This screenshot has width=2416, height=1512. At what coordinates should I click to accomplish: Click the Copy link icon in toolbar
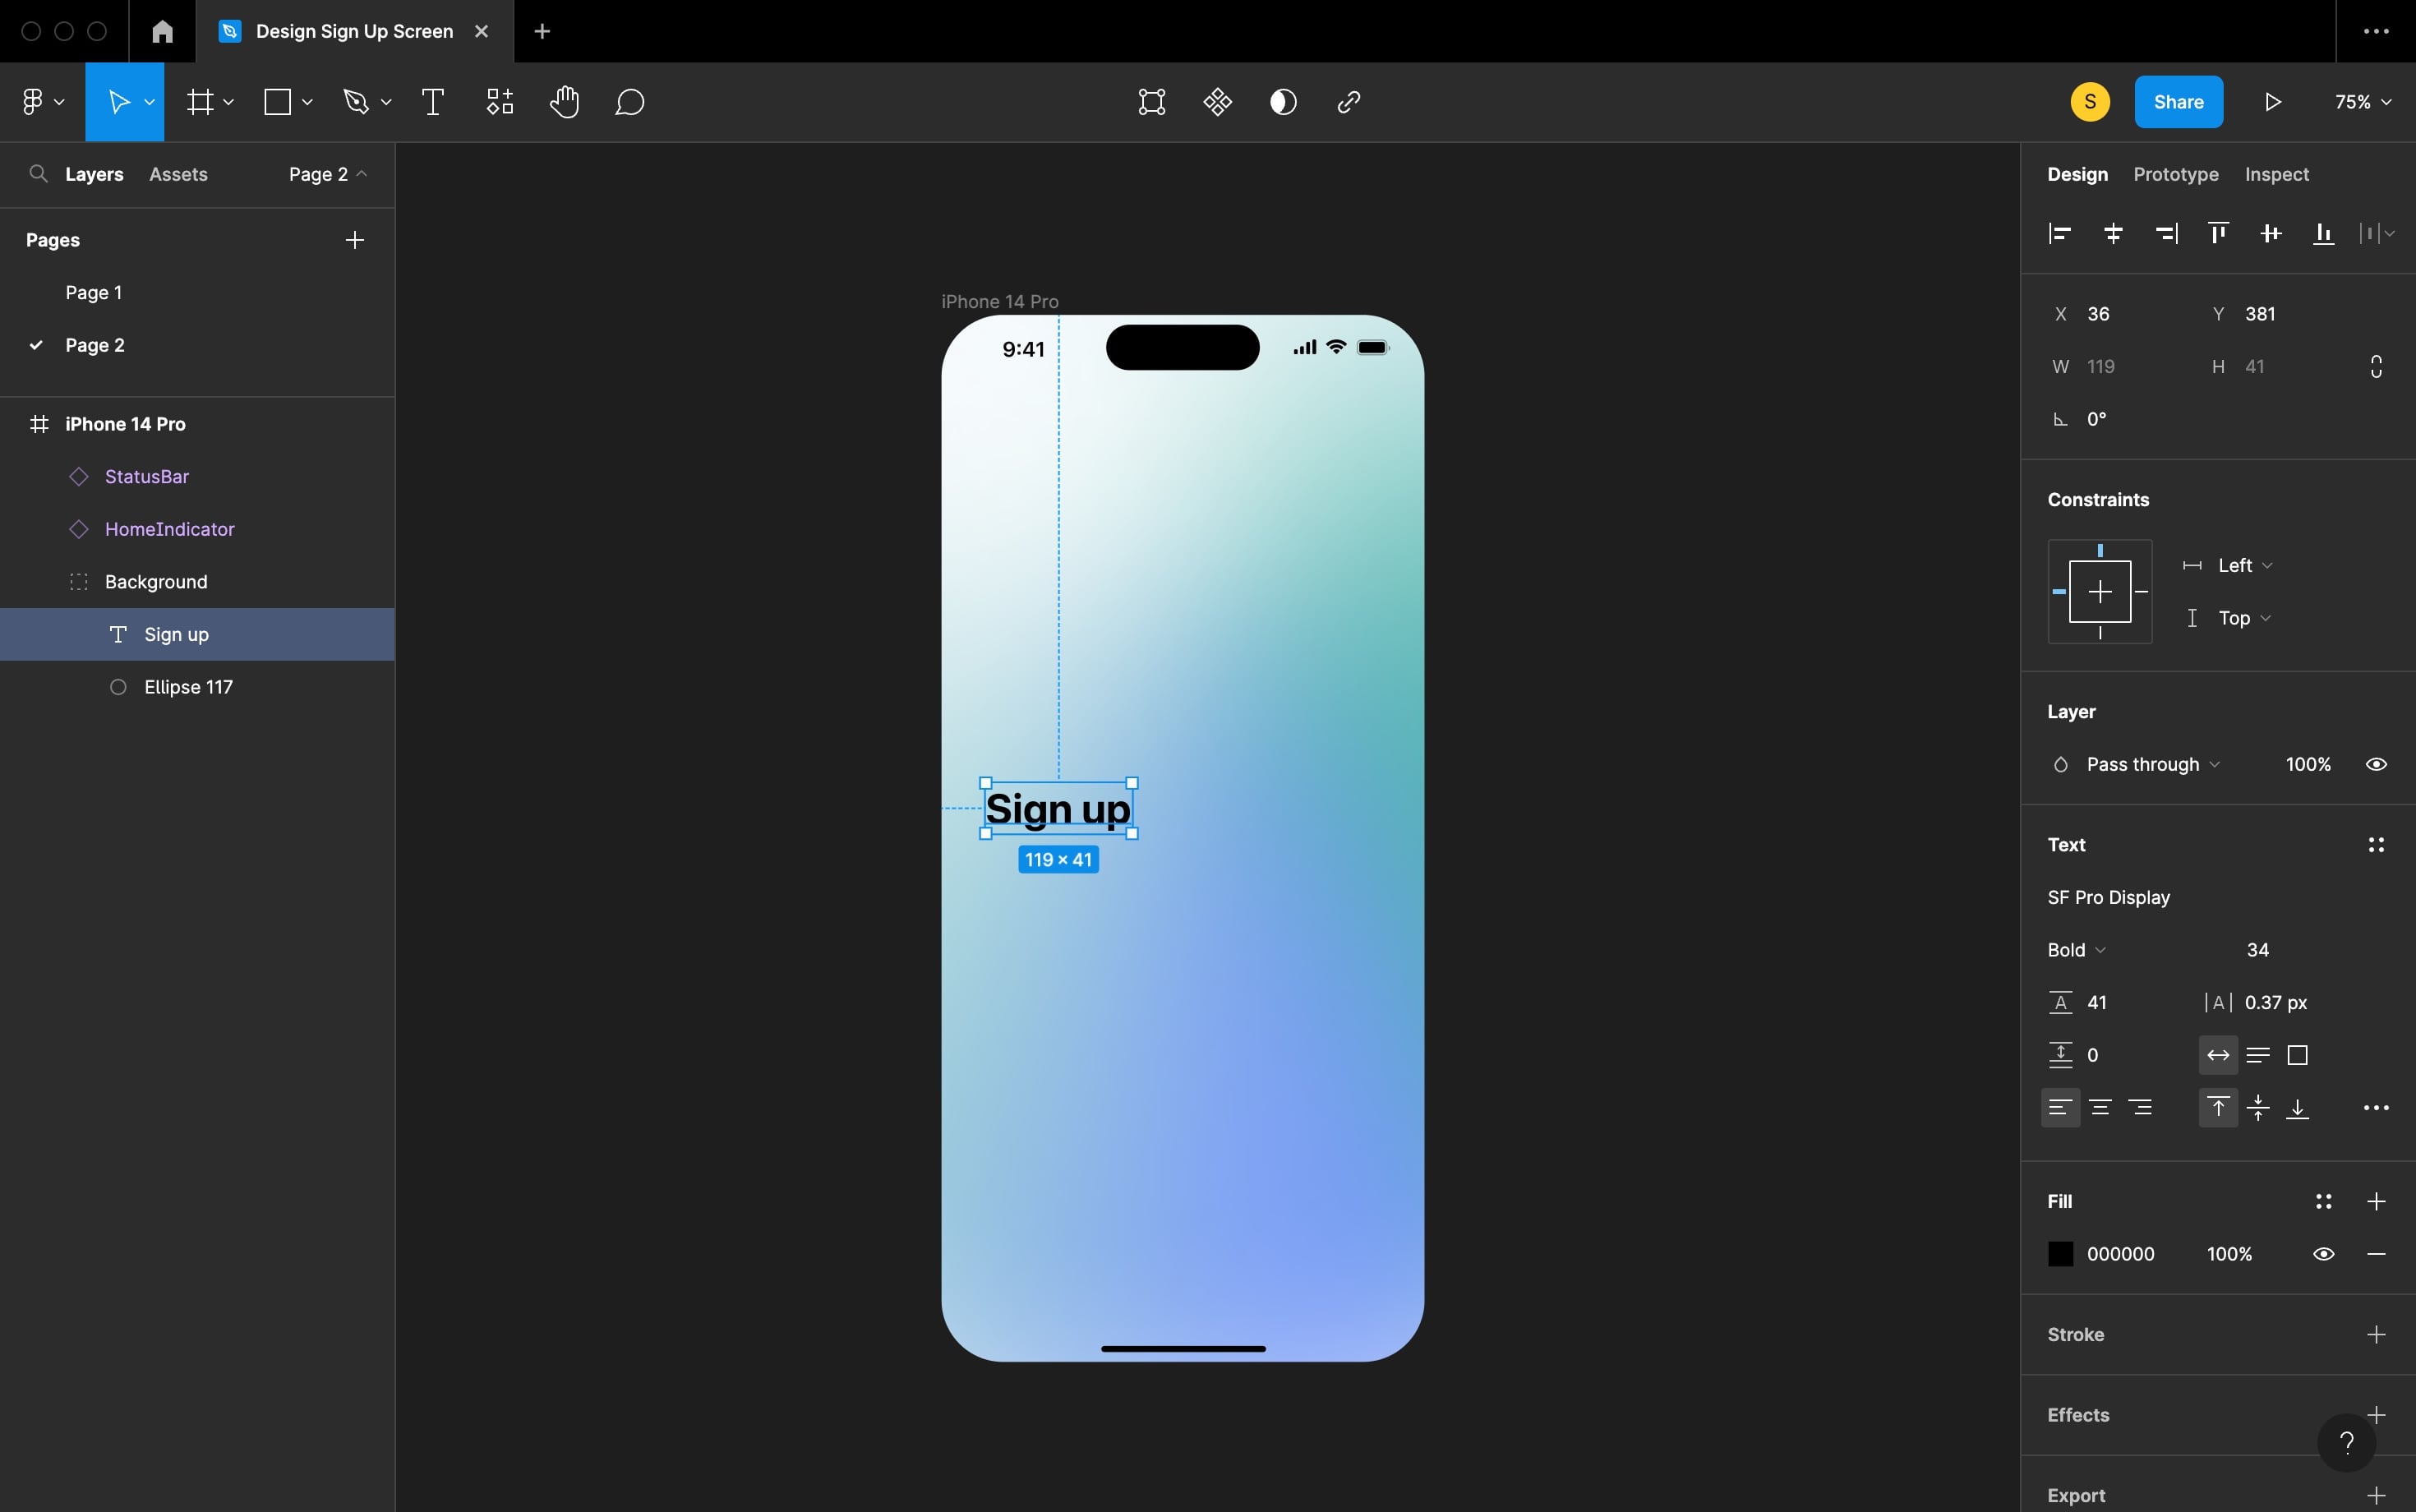pyautogui.click(x=1346, y=101)
